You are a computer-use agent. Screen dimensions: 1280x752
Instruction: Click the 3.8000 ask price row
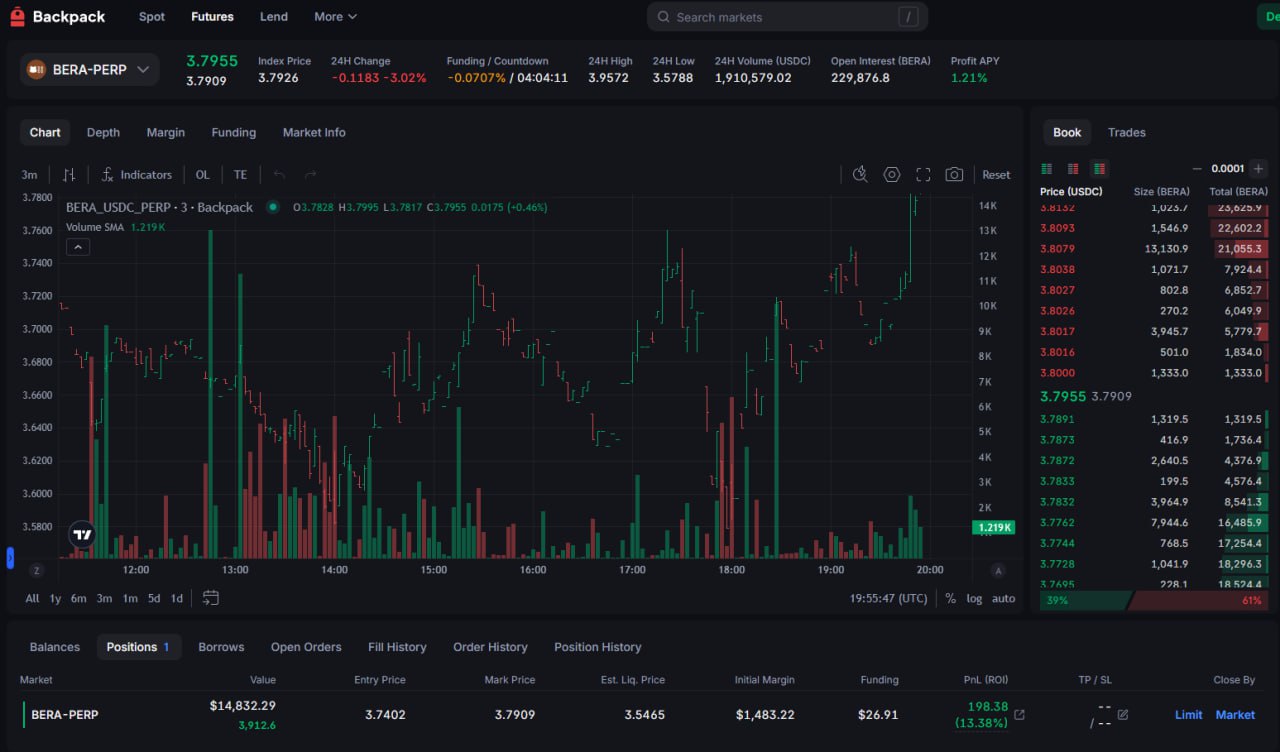point(1154,373)
